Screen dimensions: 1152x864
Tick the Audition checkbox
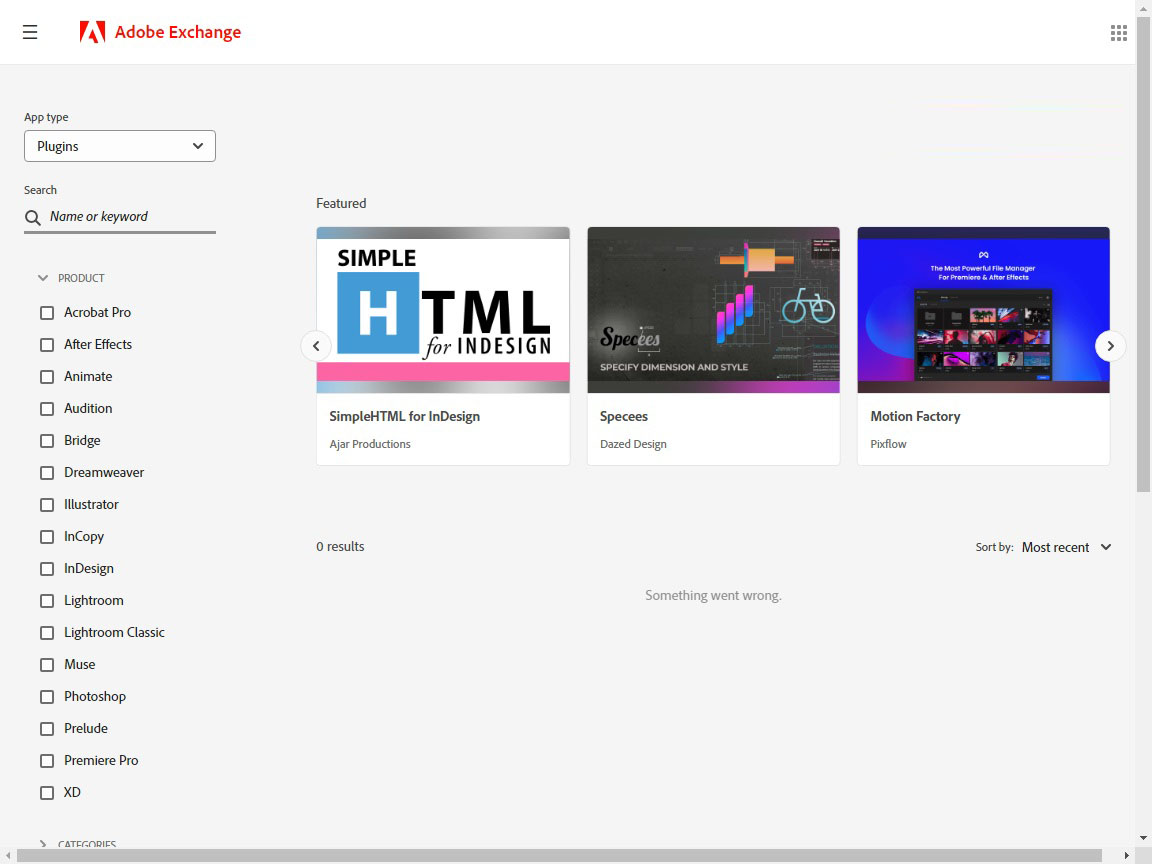[x=47, y=408]
